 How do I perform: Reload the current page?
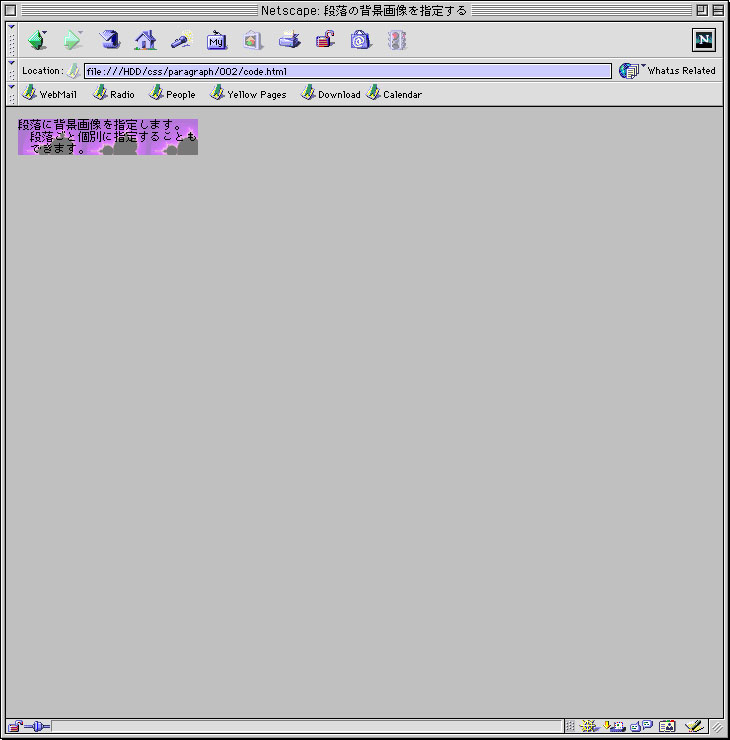click(109, 40)
